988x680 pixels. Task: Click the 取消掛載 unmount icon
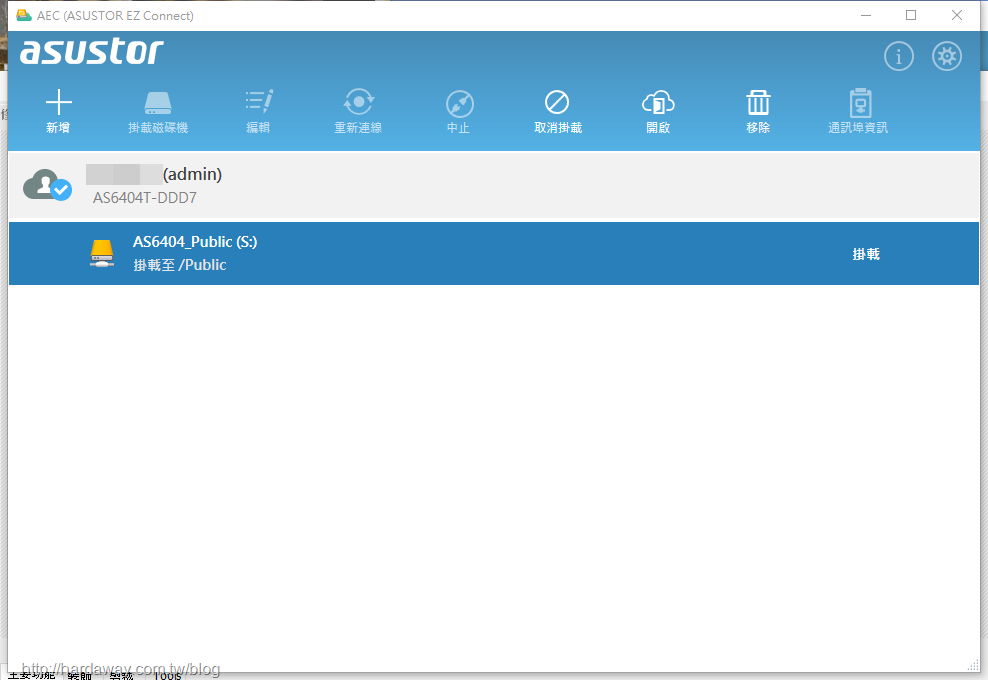tap(557, 102)
